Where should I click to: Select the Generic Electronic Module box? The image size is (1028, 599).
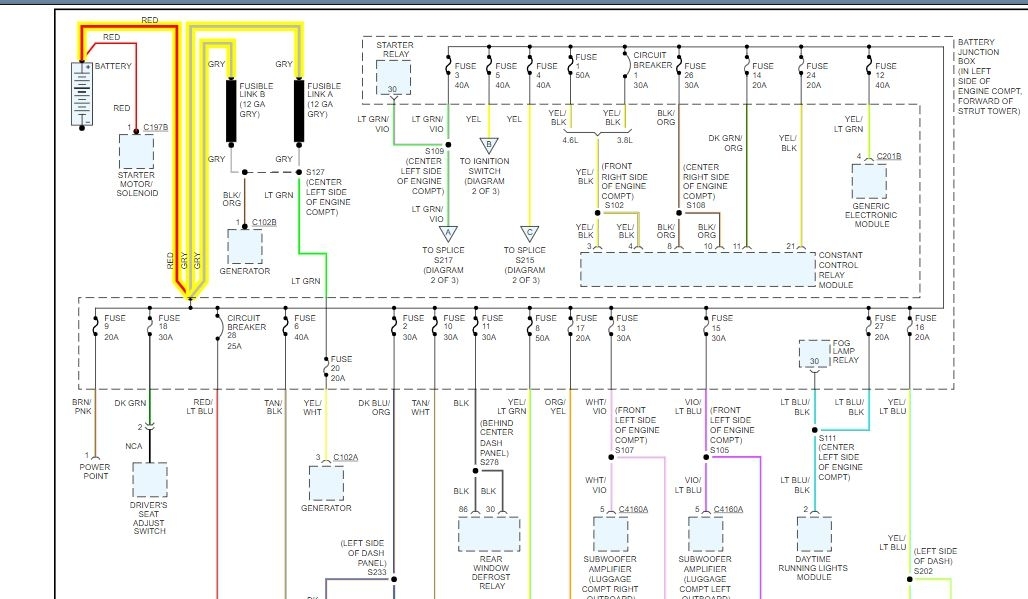(x=869, y=181)
